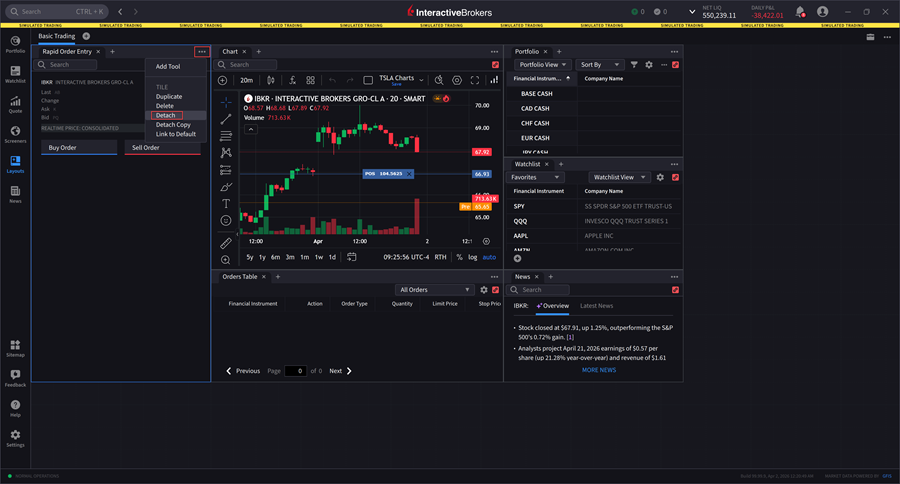Image resolution: width=900 pixels, height=484 pixels.
Task: Click the Orders Table page number field
Action: (x=295, y=371)
